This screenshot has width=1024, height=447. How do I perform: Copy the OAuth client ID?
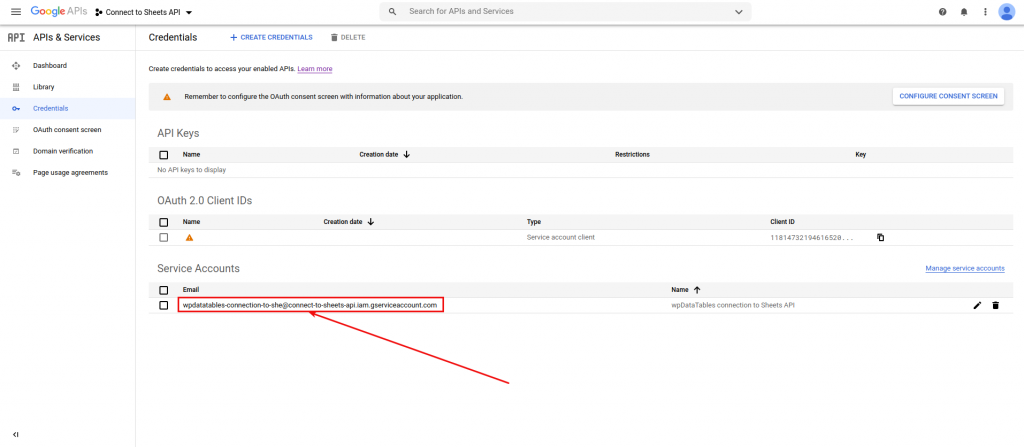[881, 237]
